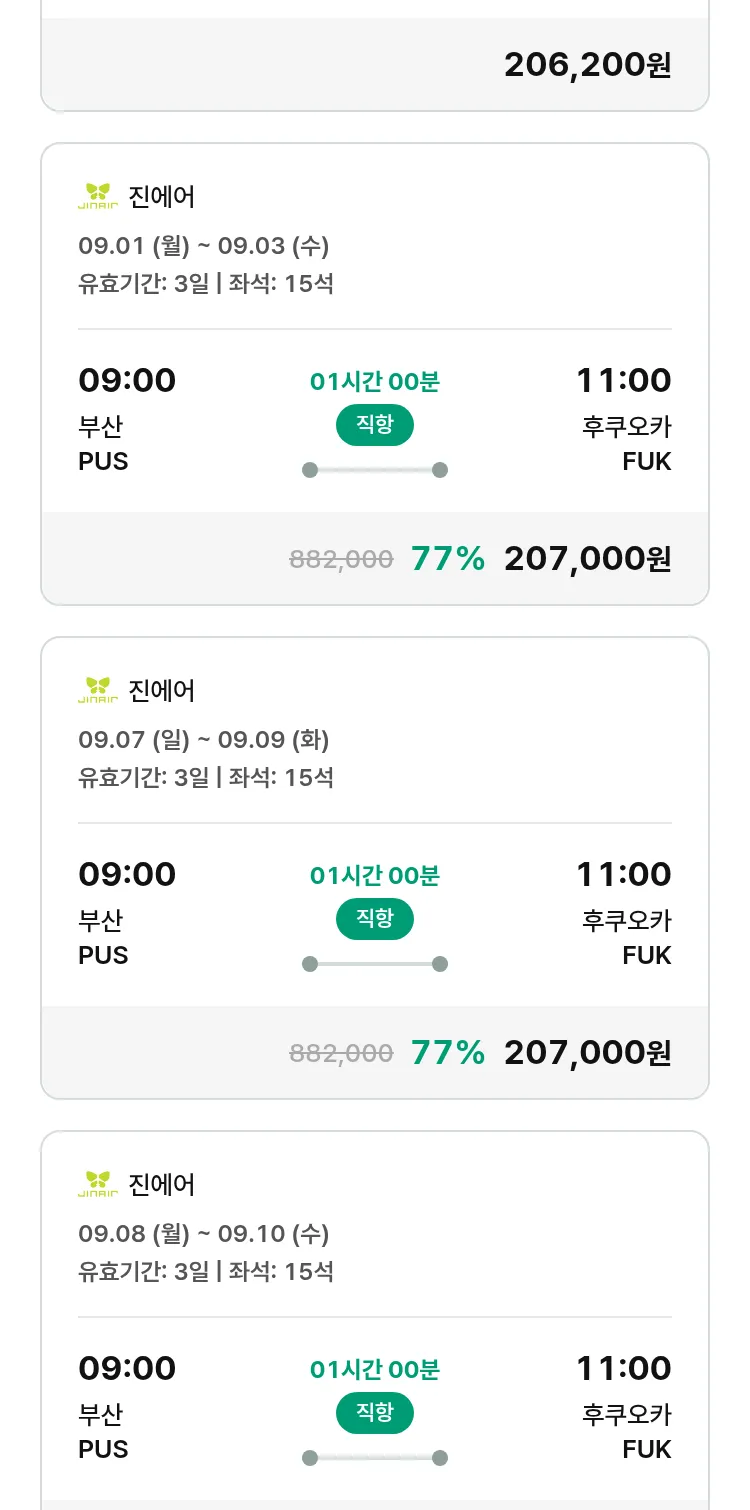Click the 77% discount on the 09.07 flight
The width and height of the screenshot is (750, 1510).
tap(448, 1053)
